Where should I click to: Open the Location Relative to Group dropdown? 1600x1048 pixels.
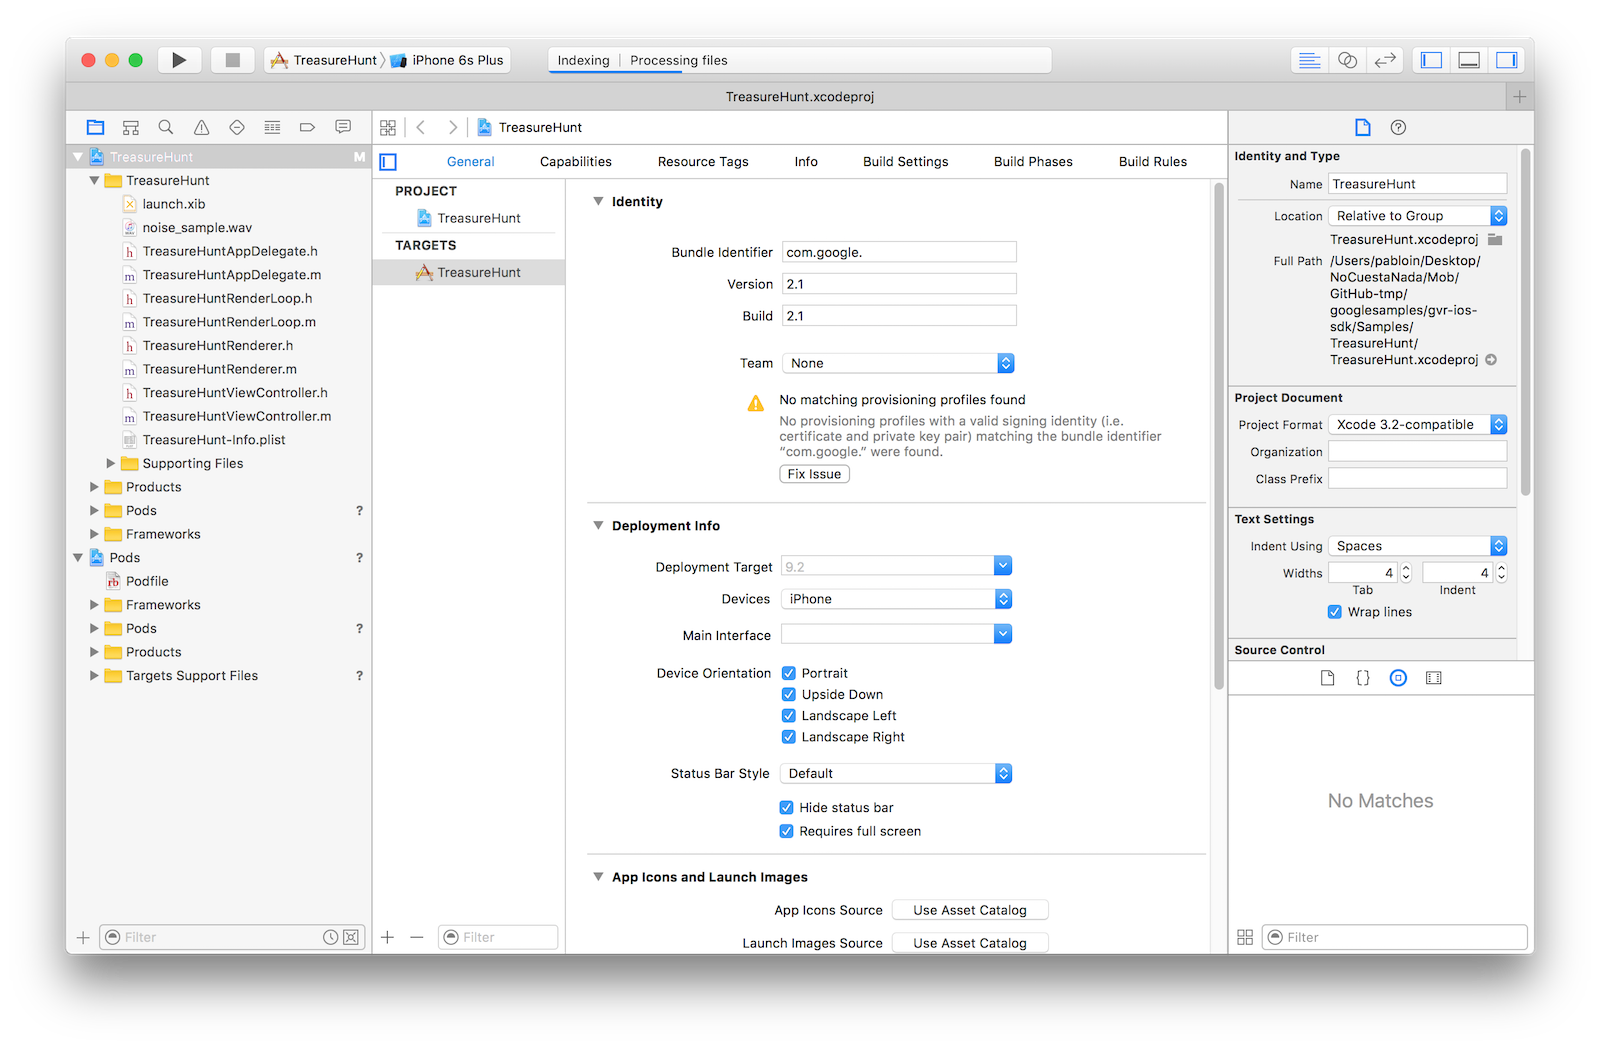(1417, 216)
